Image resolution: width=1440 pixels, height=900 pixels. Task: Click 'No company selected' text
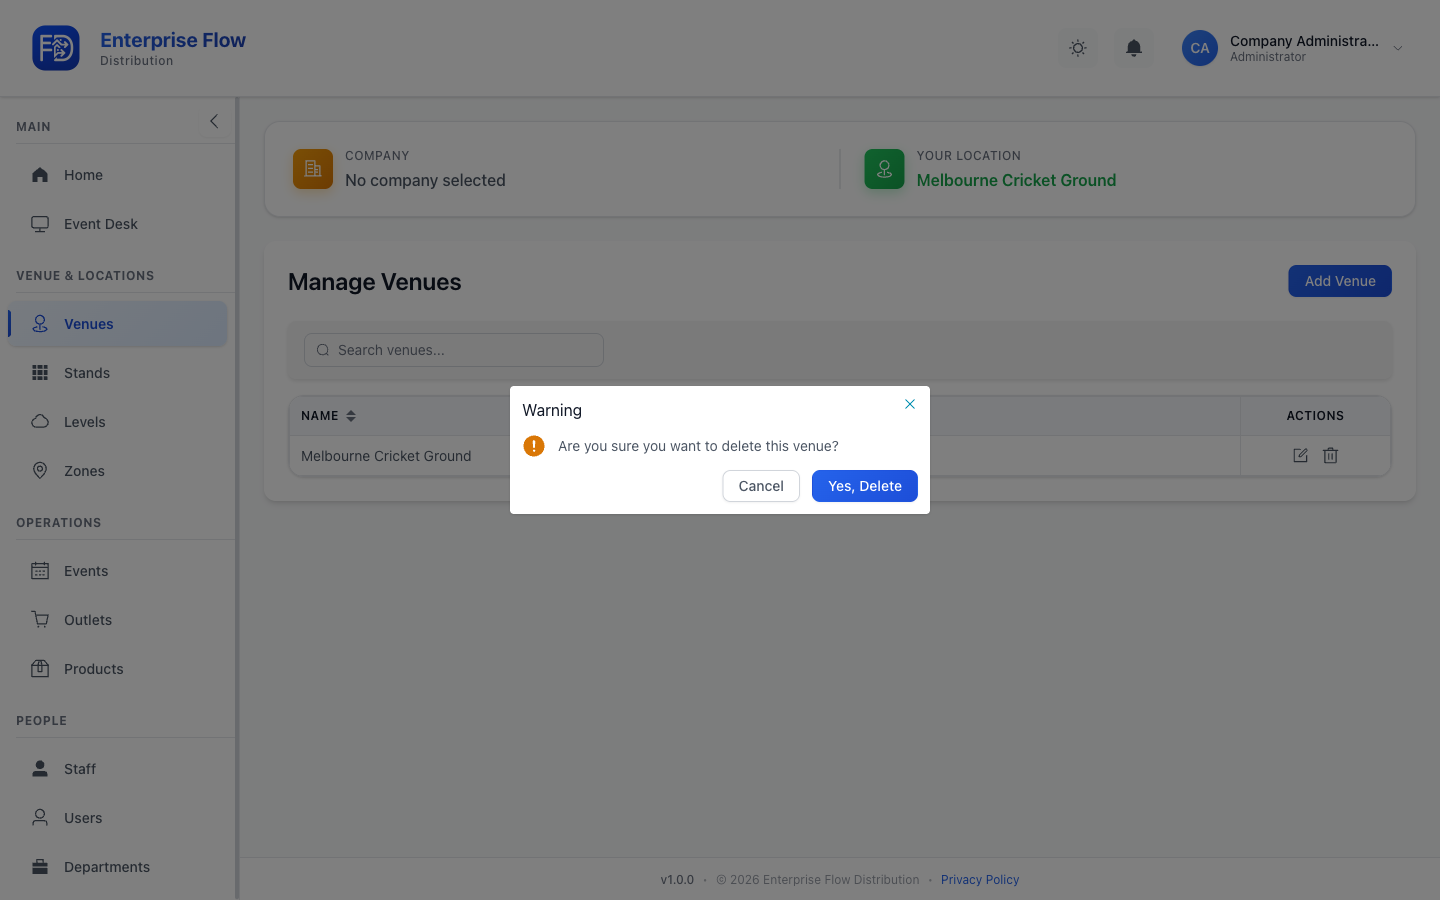point(425,180)
